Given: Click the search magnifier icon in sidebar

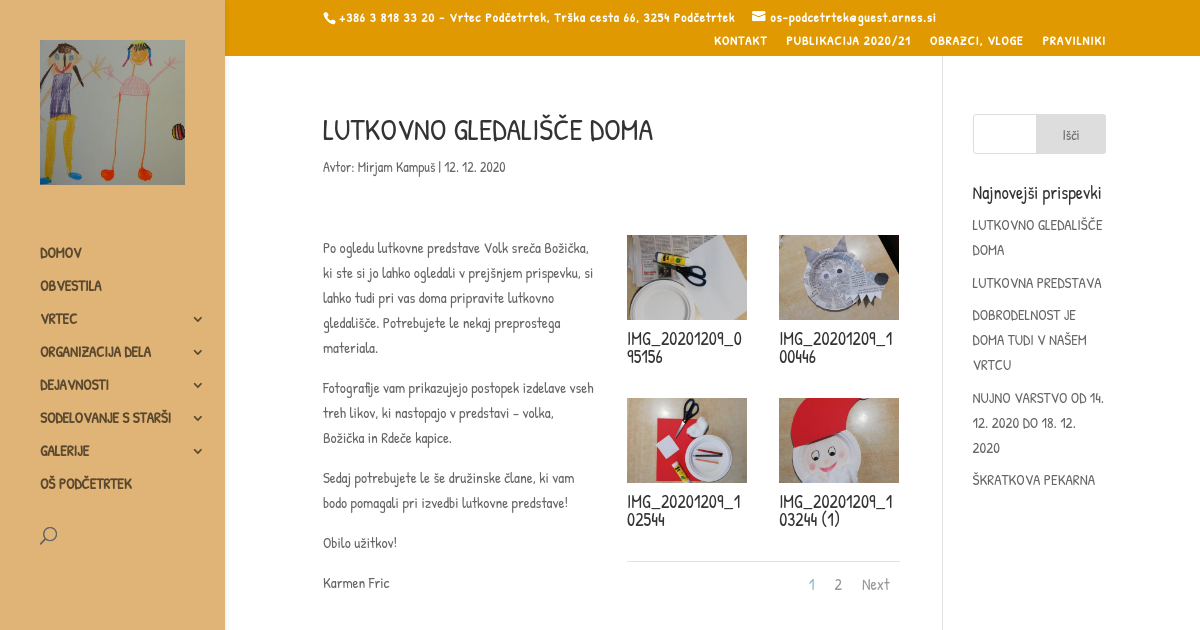Looking at the screenshot, I should coord(48,535).
